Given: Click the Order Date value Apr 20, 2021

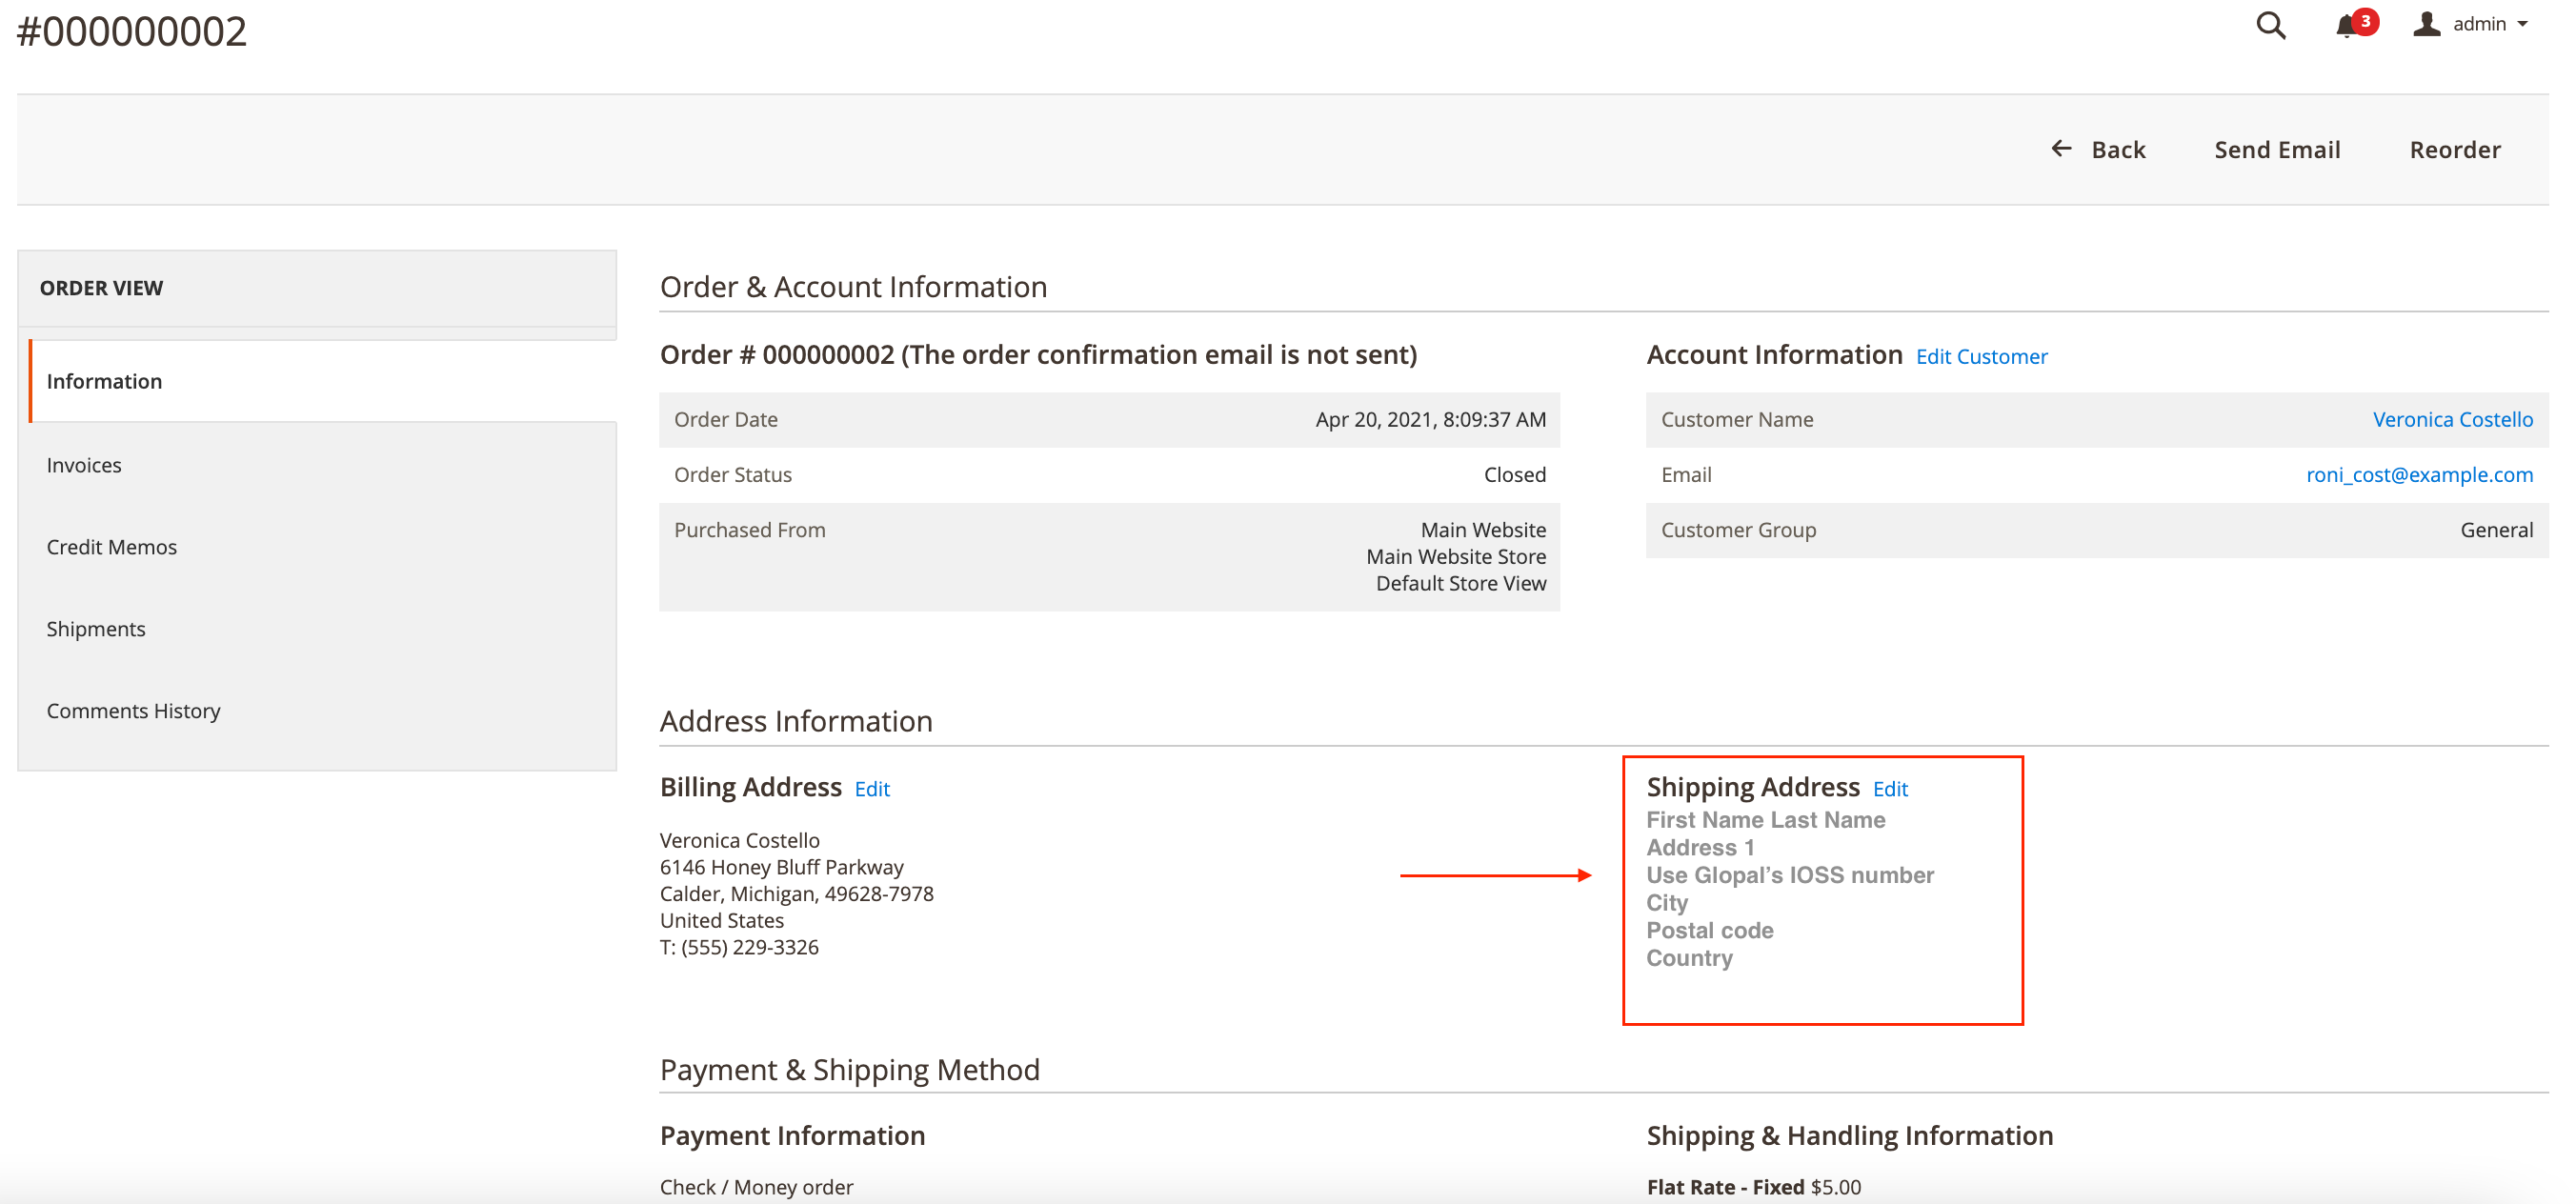Looking at the screenshot, I should pyautogui.click(x=1430, y=420).
